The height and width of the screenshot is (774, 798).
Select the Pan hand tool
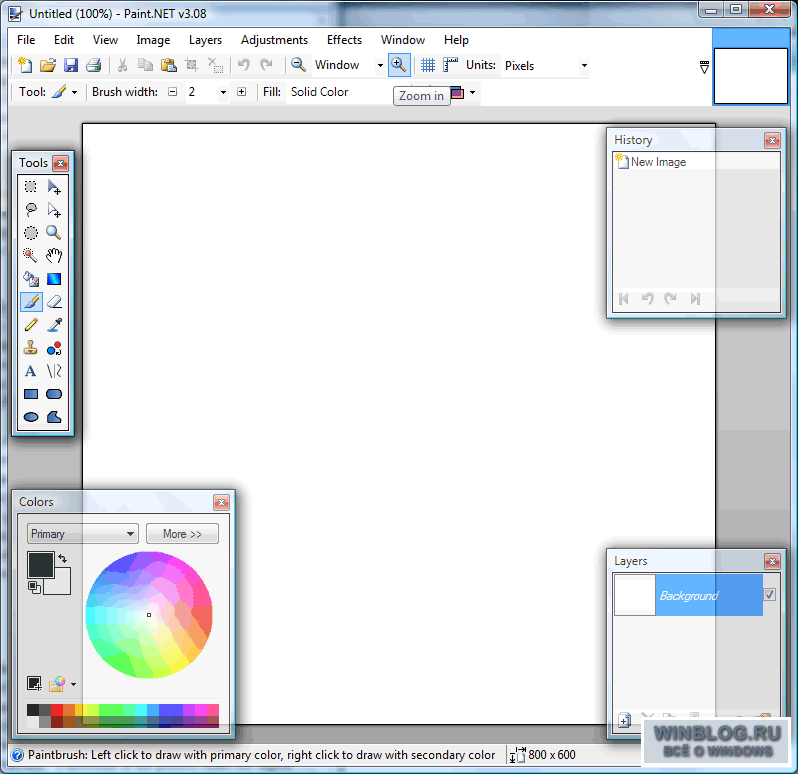(54, 255)
